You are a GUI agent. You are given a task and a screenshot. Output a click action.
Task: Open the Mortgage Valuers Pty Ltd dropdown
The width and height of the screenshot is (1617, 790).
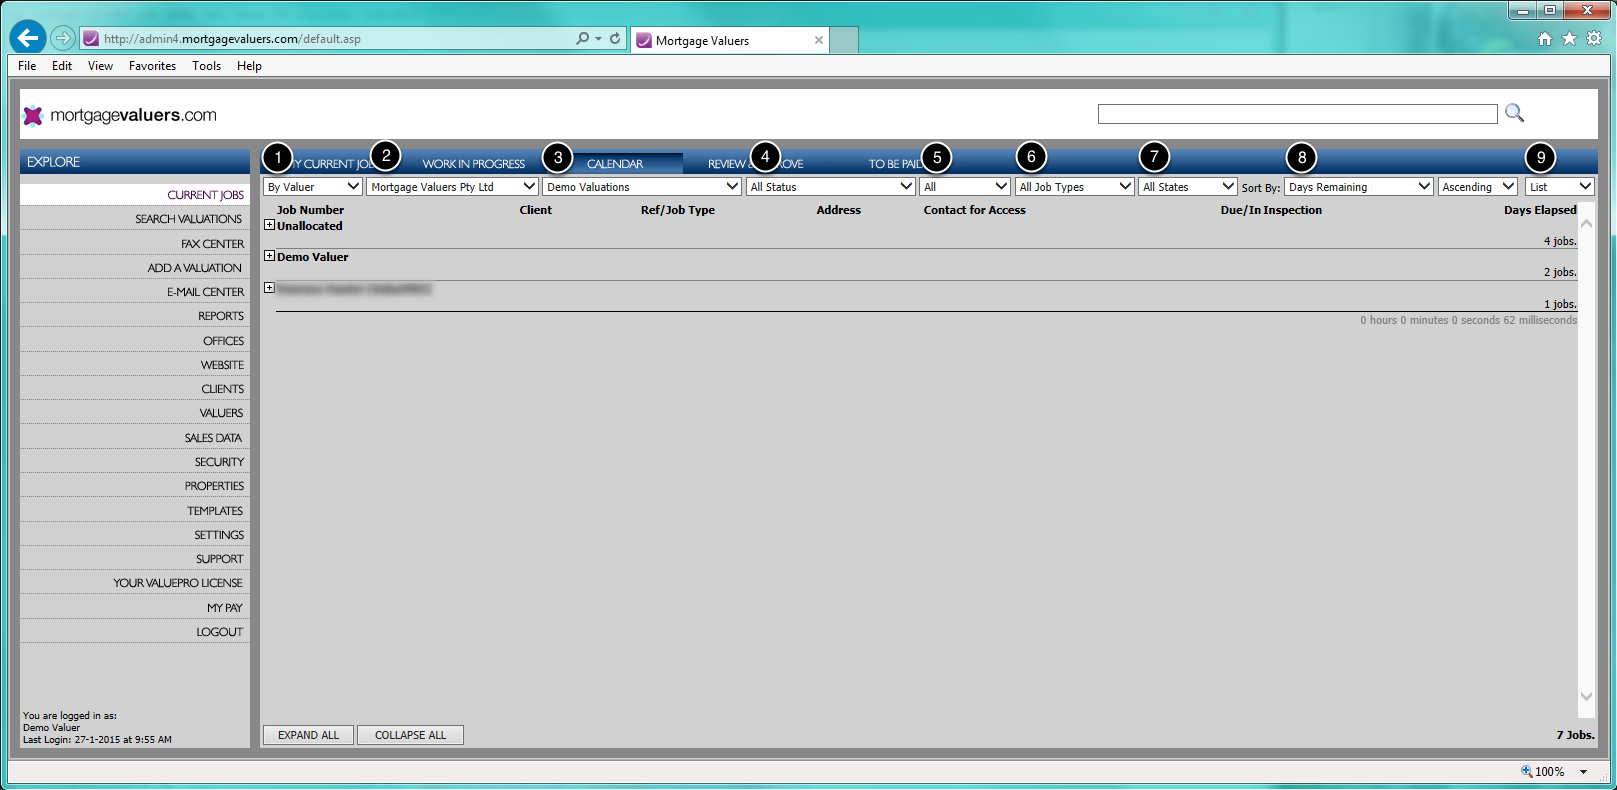point(453,187)
